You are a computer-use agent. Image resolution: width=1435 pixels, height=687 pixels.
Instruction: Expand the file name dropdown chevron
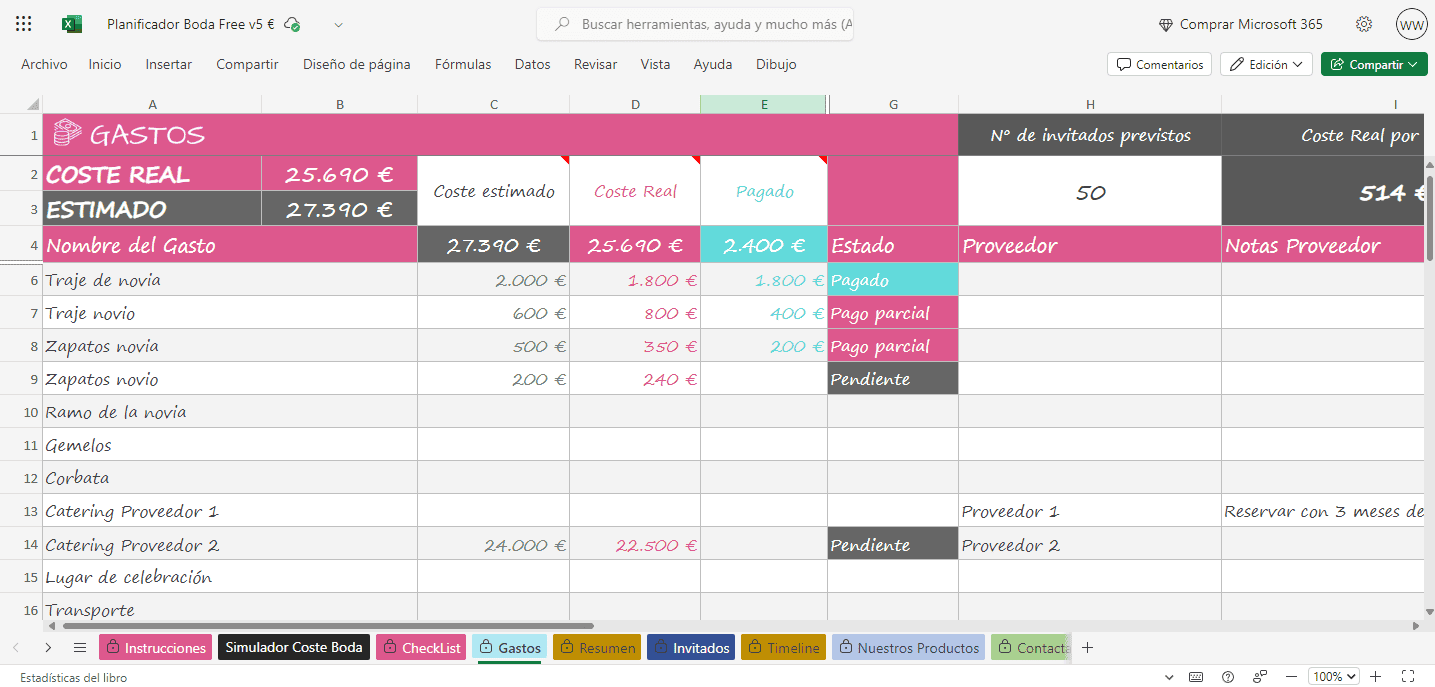pos(339,24)
